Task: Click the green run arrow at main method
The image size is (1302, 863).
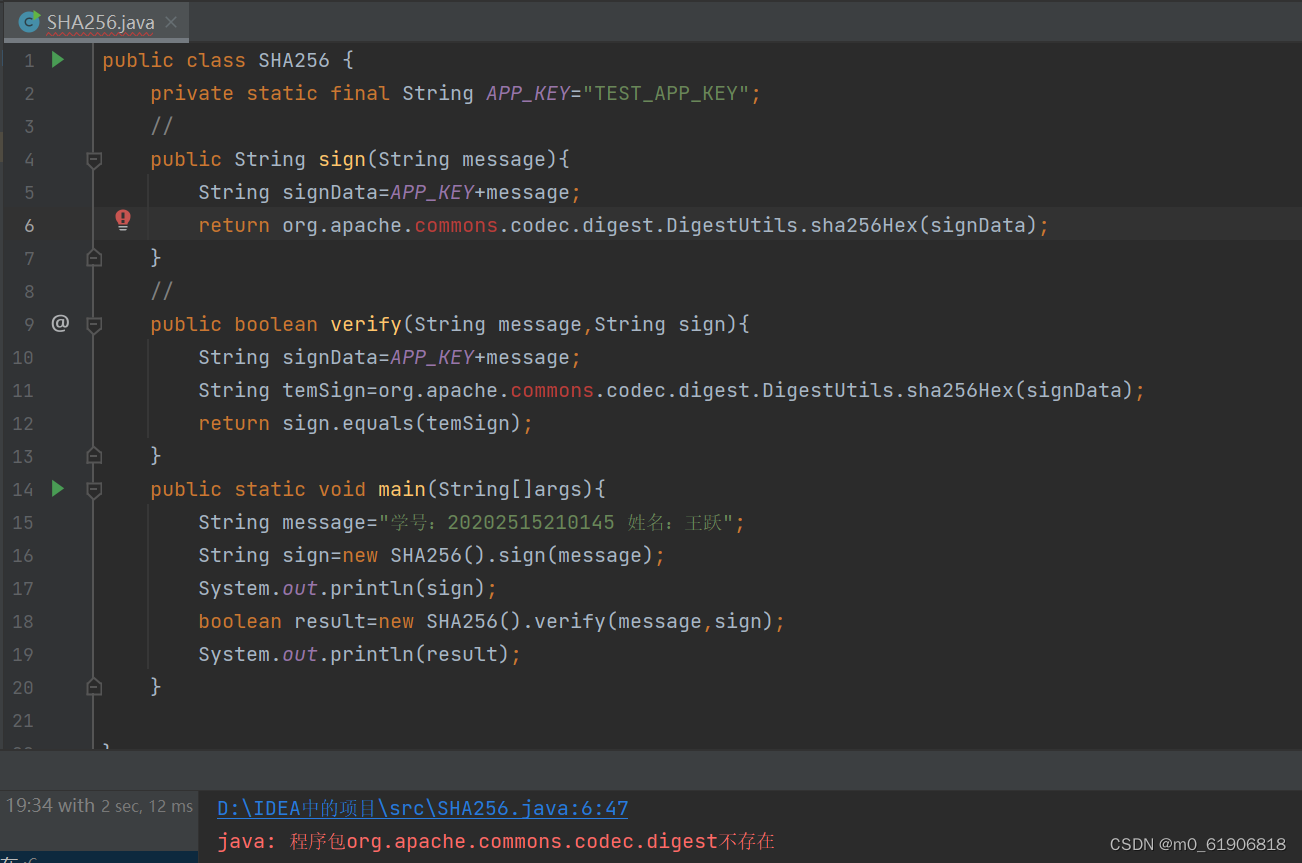Action: (x=57, y=489)
